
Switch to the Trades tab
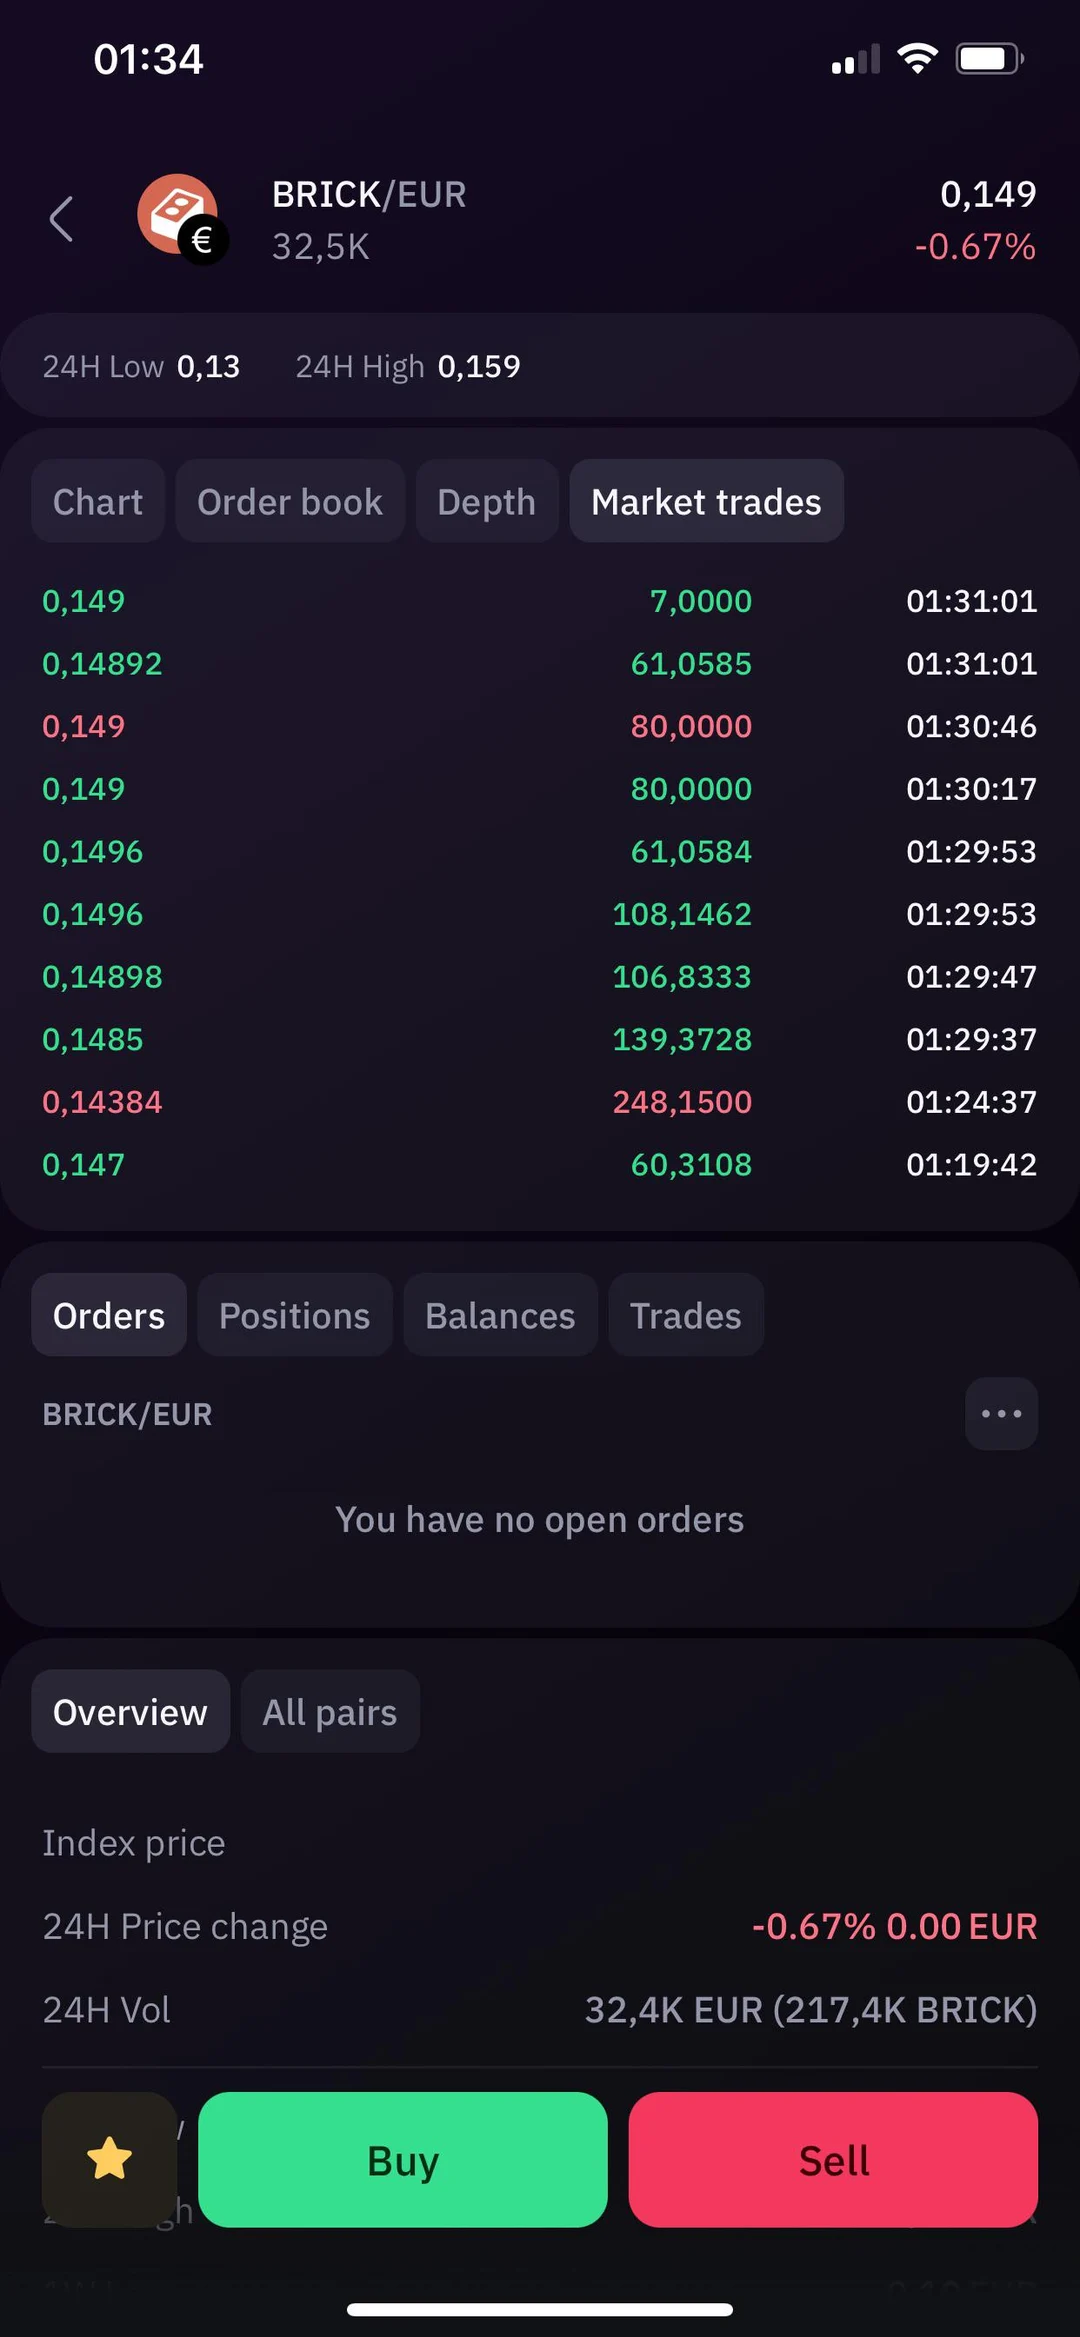(x=686, y=1316)
